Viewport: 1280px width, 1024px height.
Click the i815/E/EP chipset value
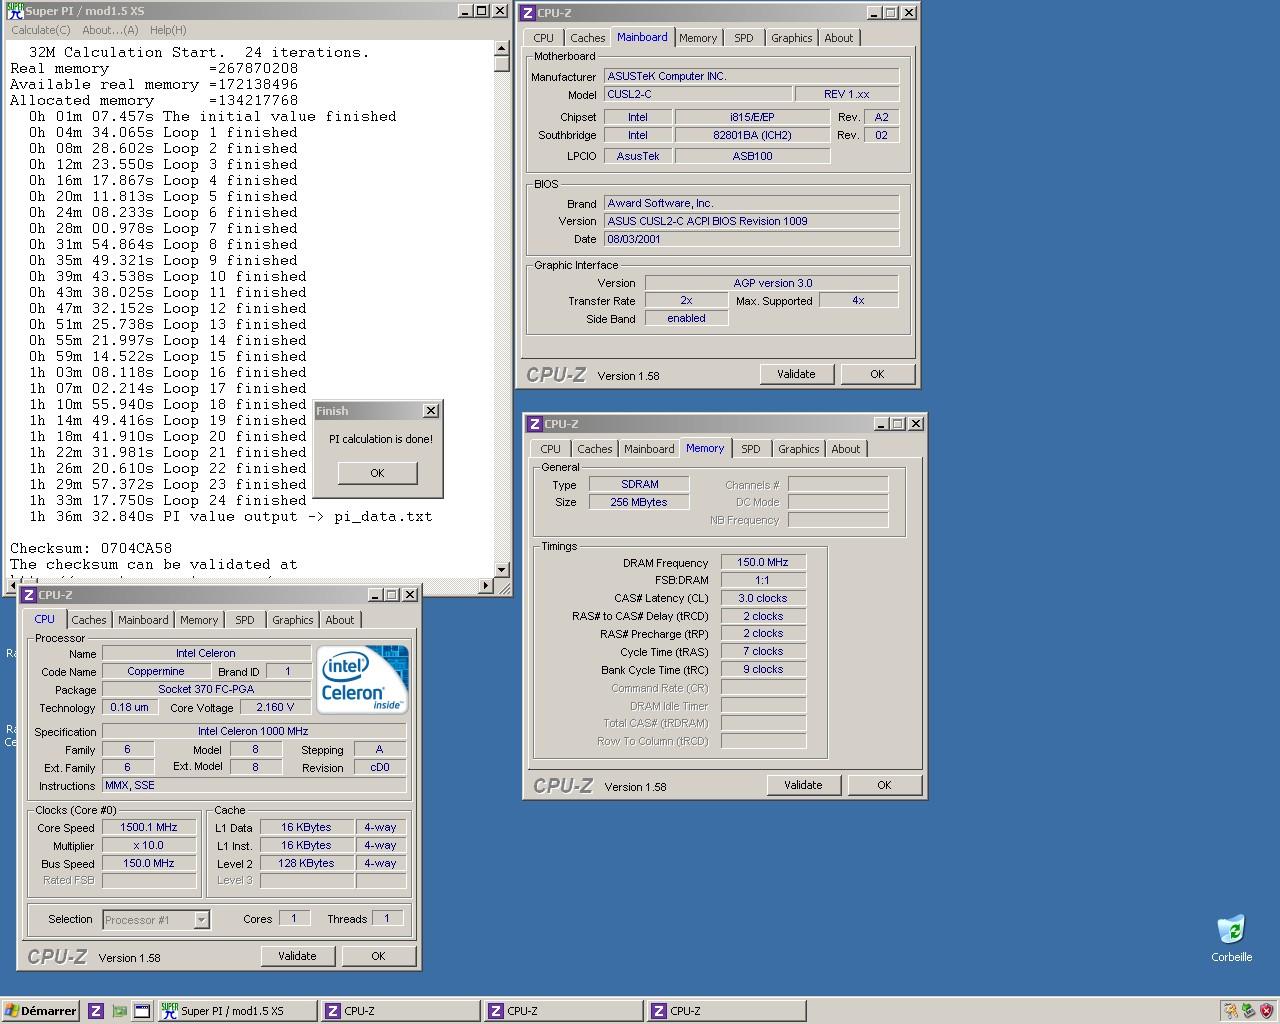[752, 117]
